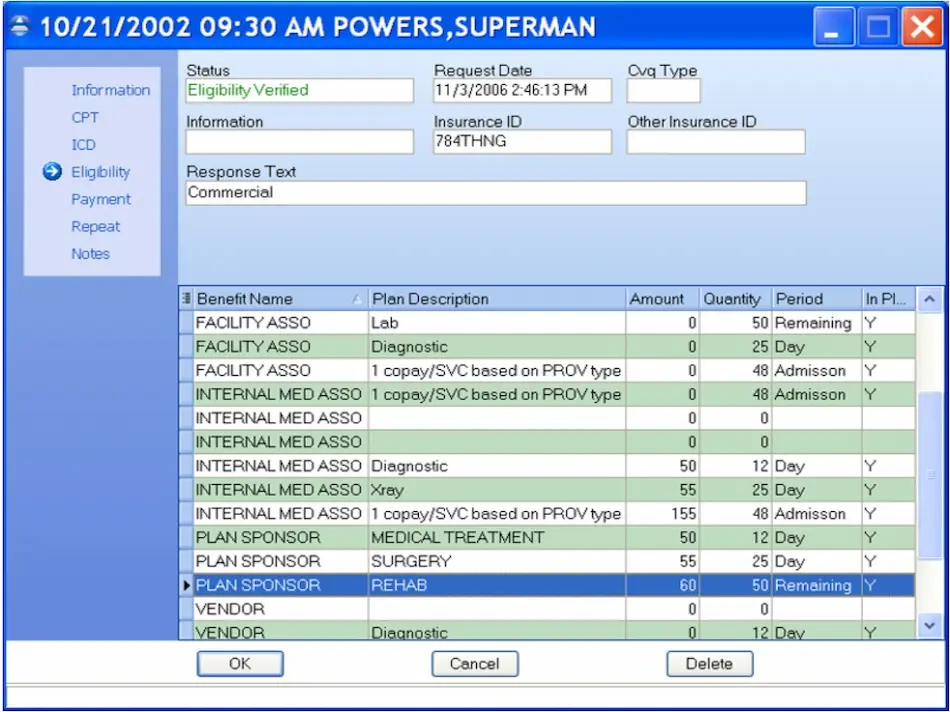Switch to the CPT section
This screenshot has width=950, height=712.
(85, 117)
